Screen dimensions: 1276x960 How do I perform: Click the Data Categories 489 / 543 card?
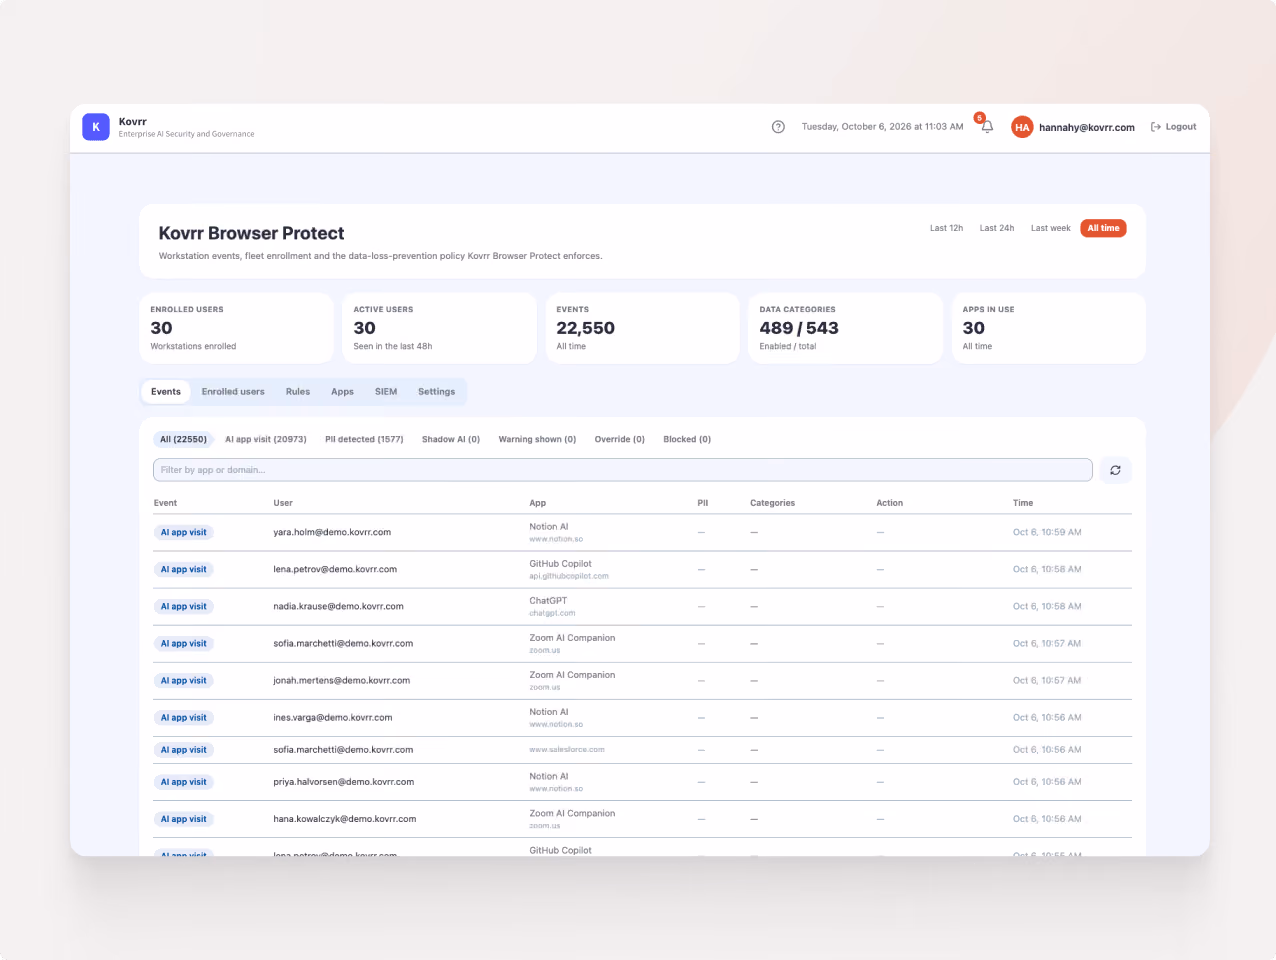(x=845, y=328)
